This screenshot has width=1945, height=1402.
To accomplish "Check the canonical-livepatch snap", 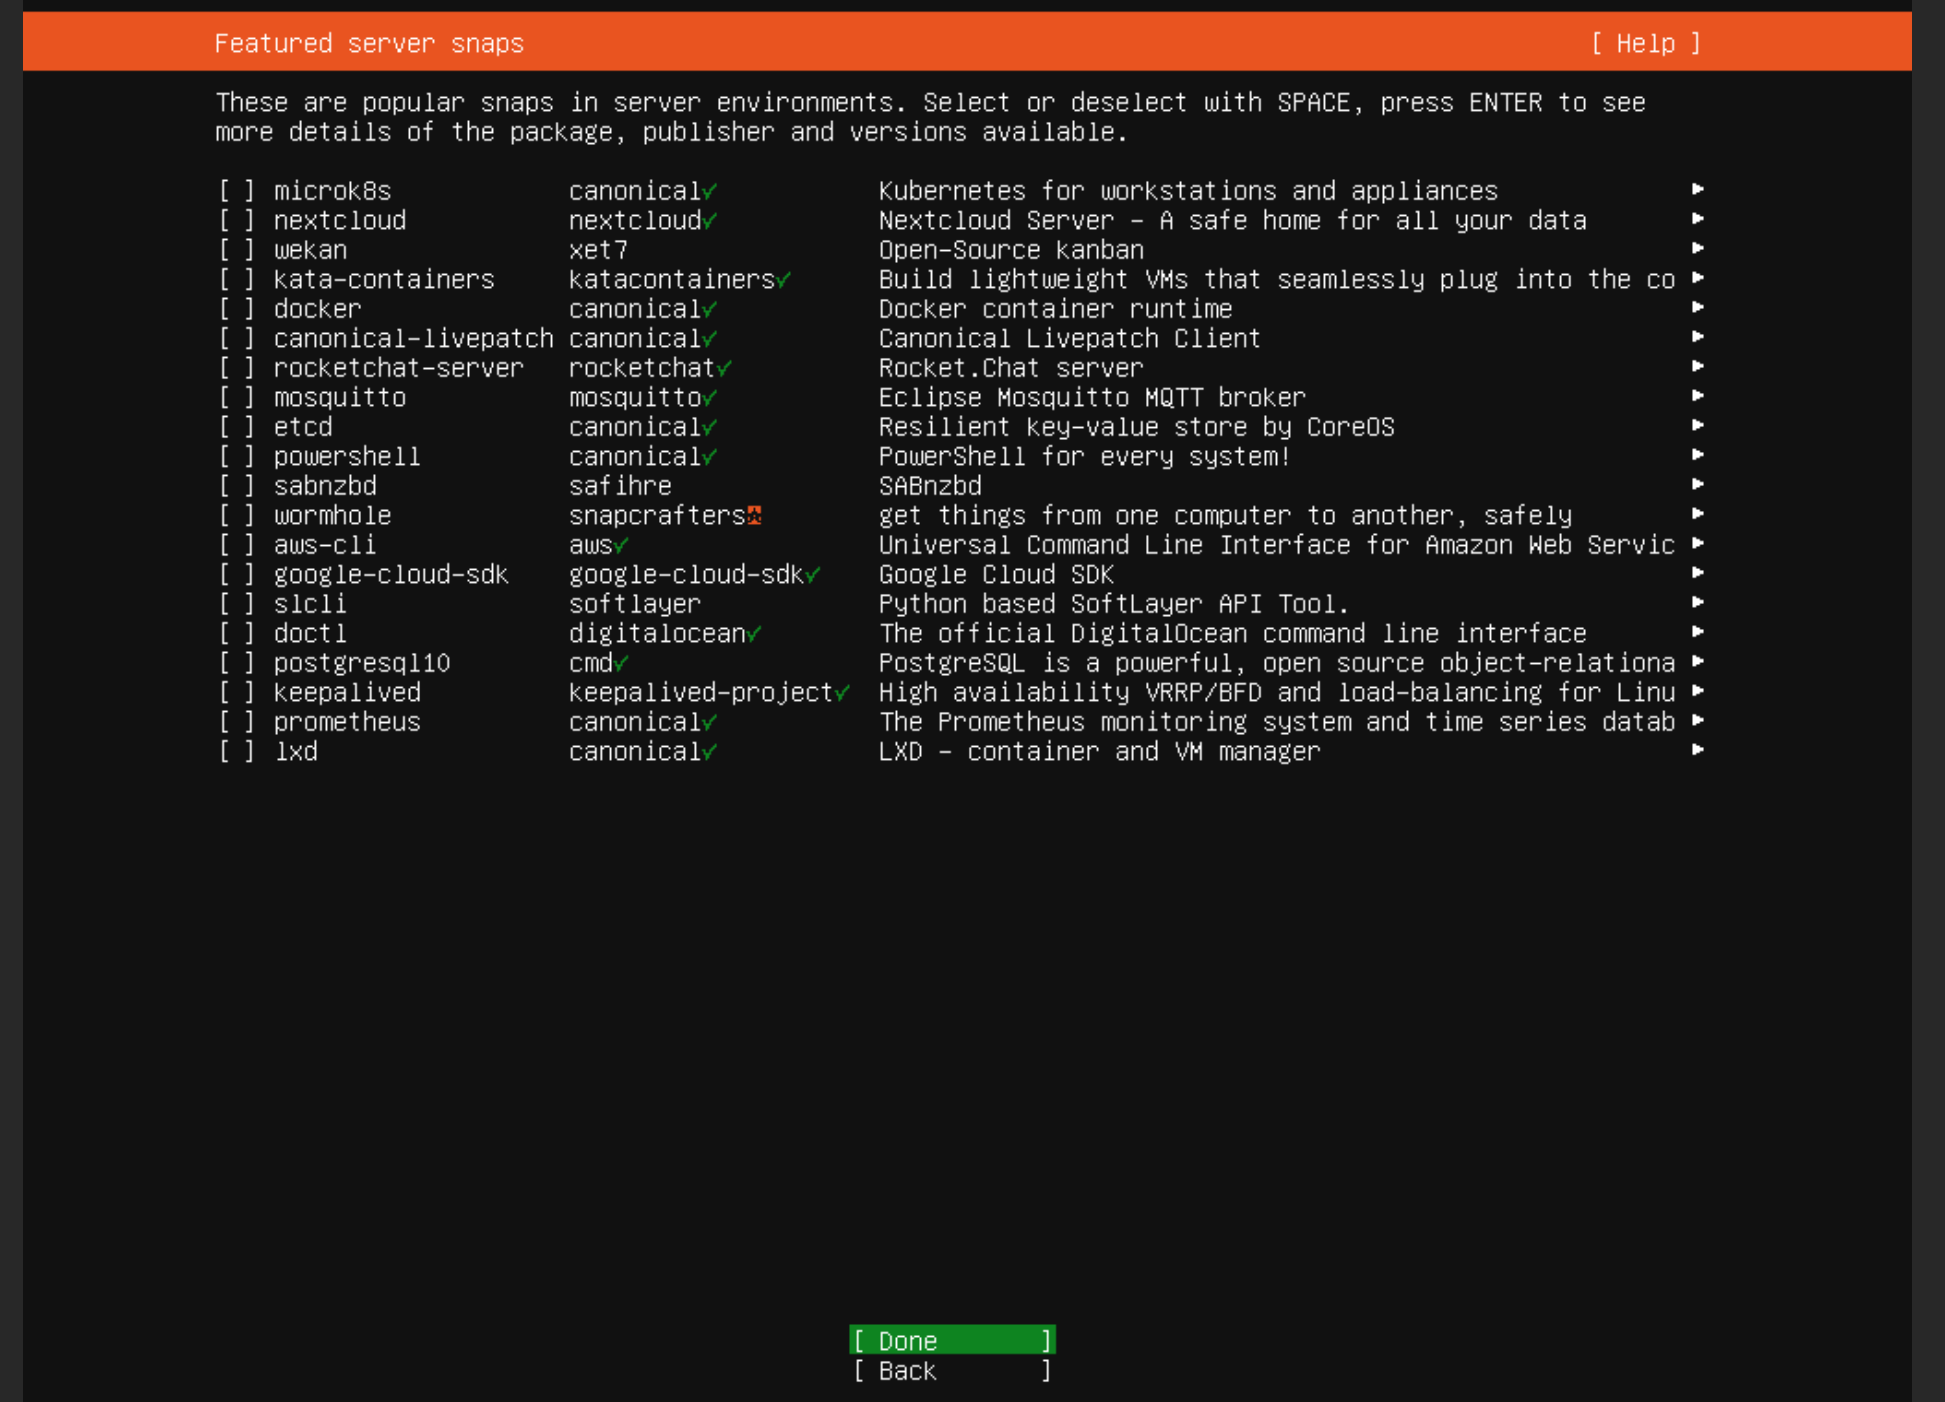I will [x=236, y=338].
